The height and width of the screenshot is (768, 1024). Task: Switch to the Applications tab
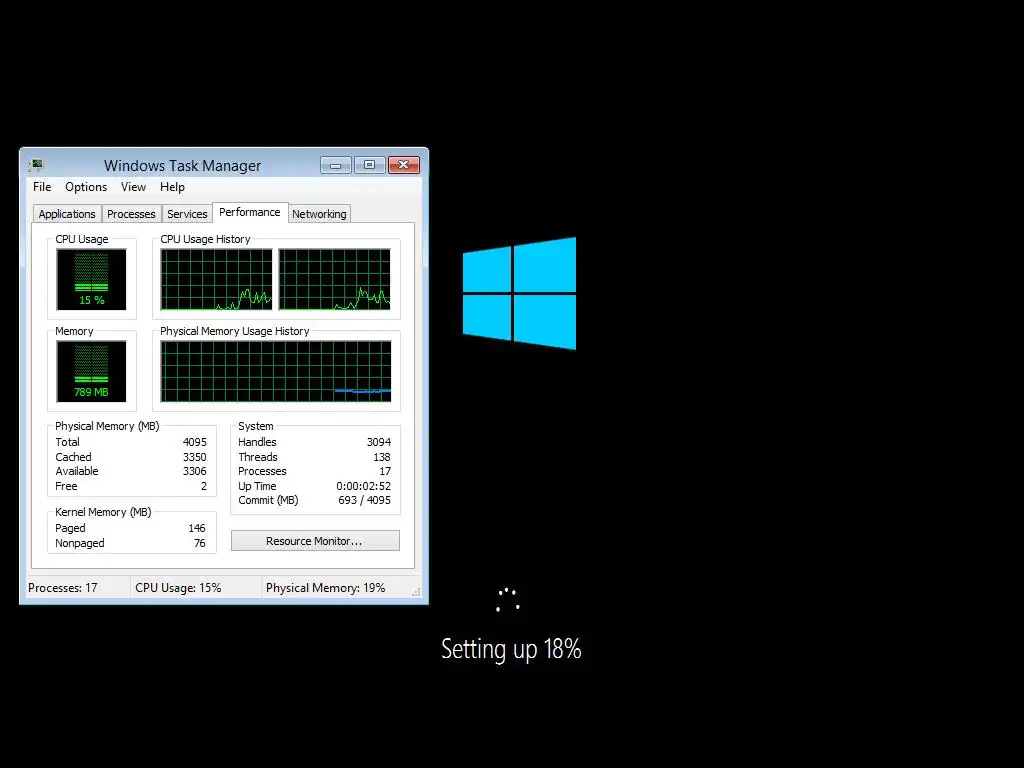click(x=67, y=214)
